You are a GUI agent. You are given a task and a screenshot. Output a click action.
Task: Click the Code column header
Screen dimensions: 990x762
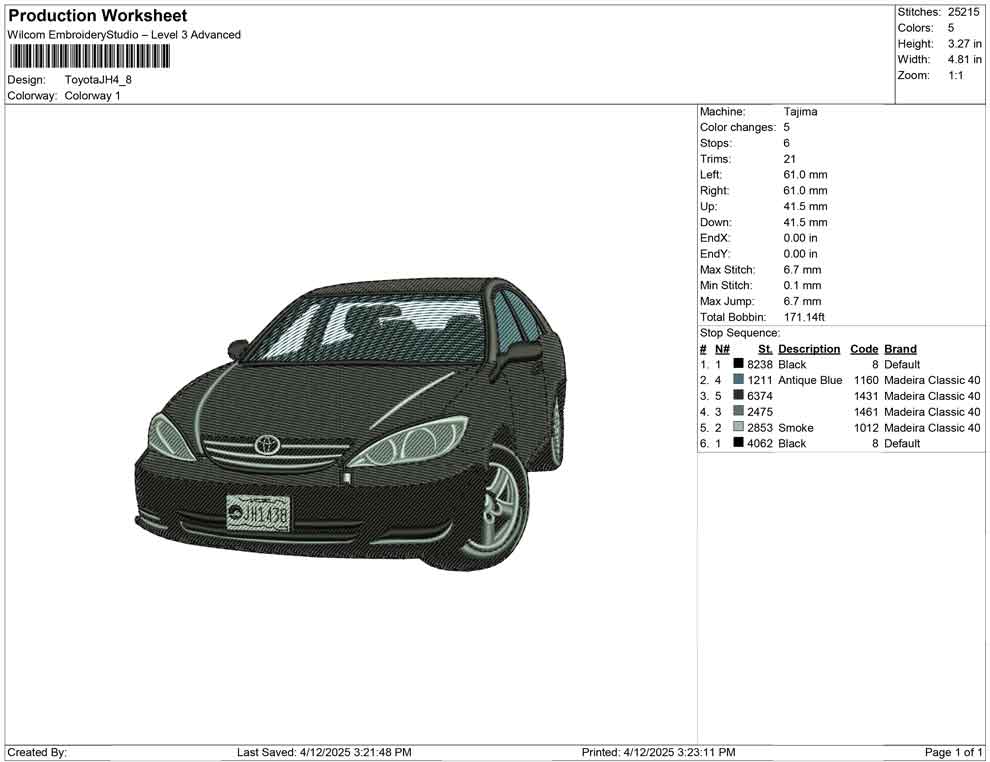tap(864, 349)
